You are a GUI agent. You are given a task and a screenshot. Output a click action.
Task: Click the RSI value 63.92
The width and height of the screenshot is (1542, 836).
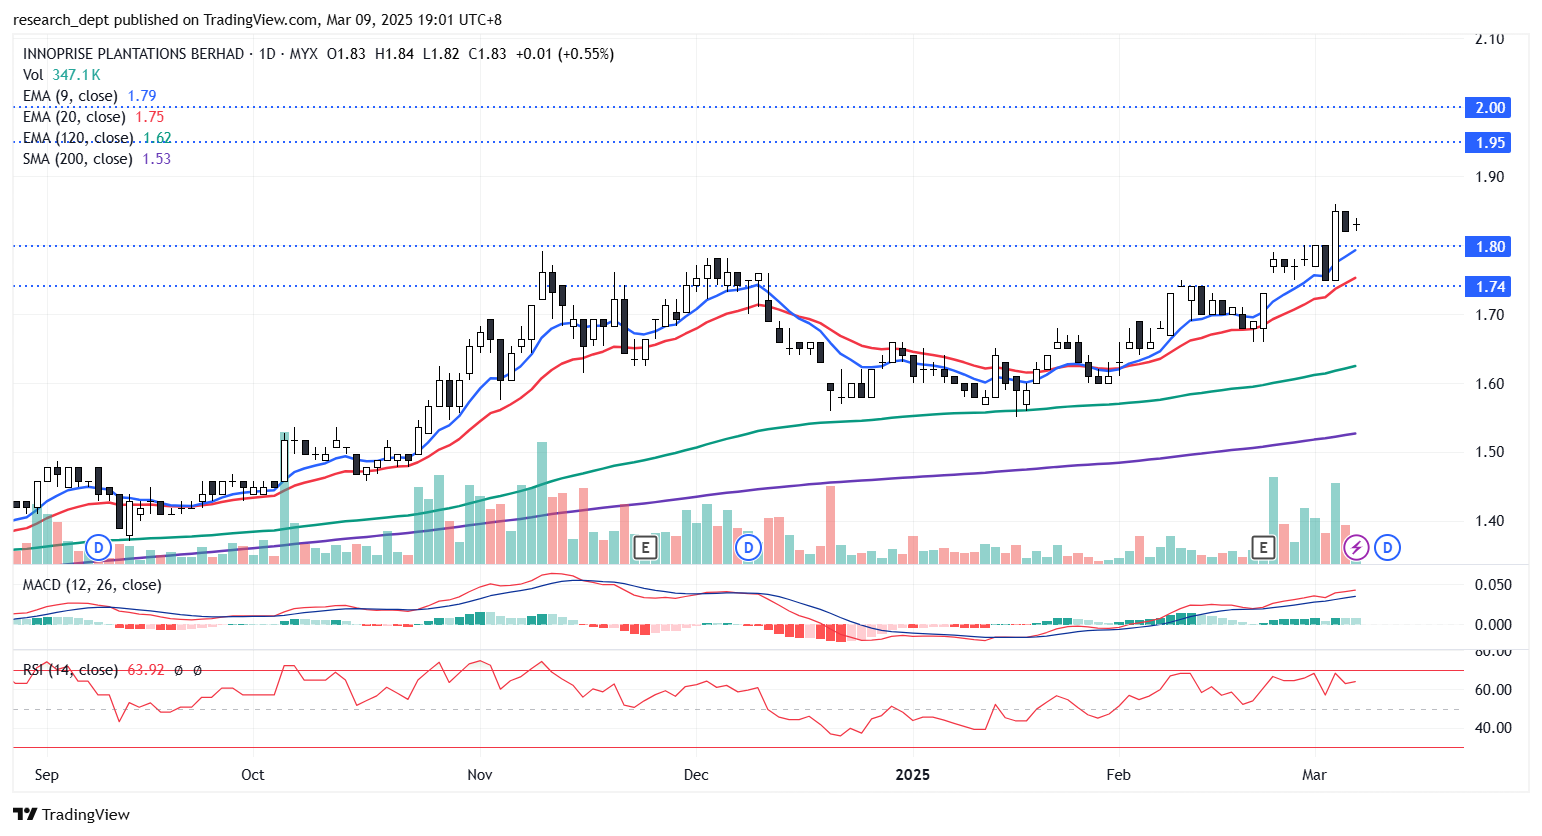pyautogui.click(x=146, y=670)
